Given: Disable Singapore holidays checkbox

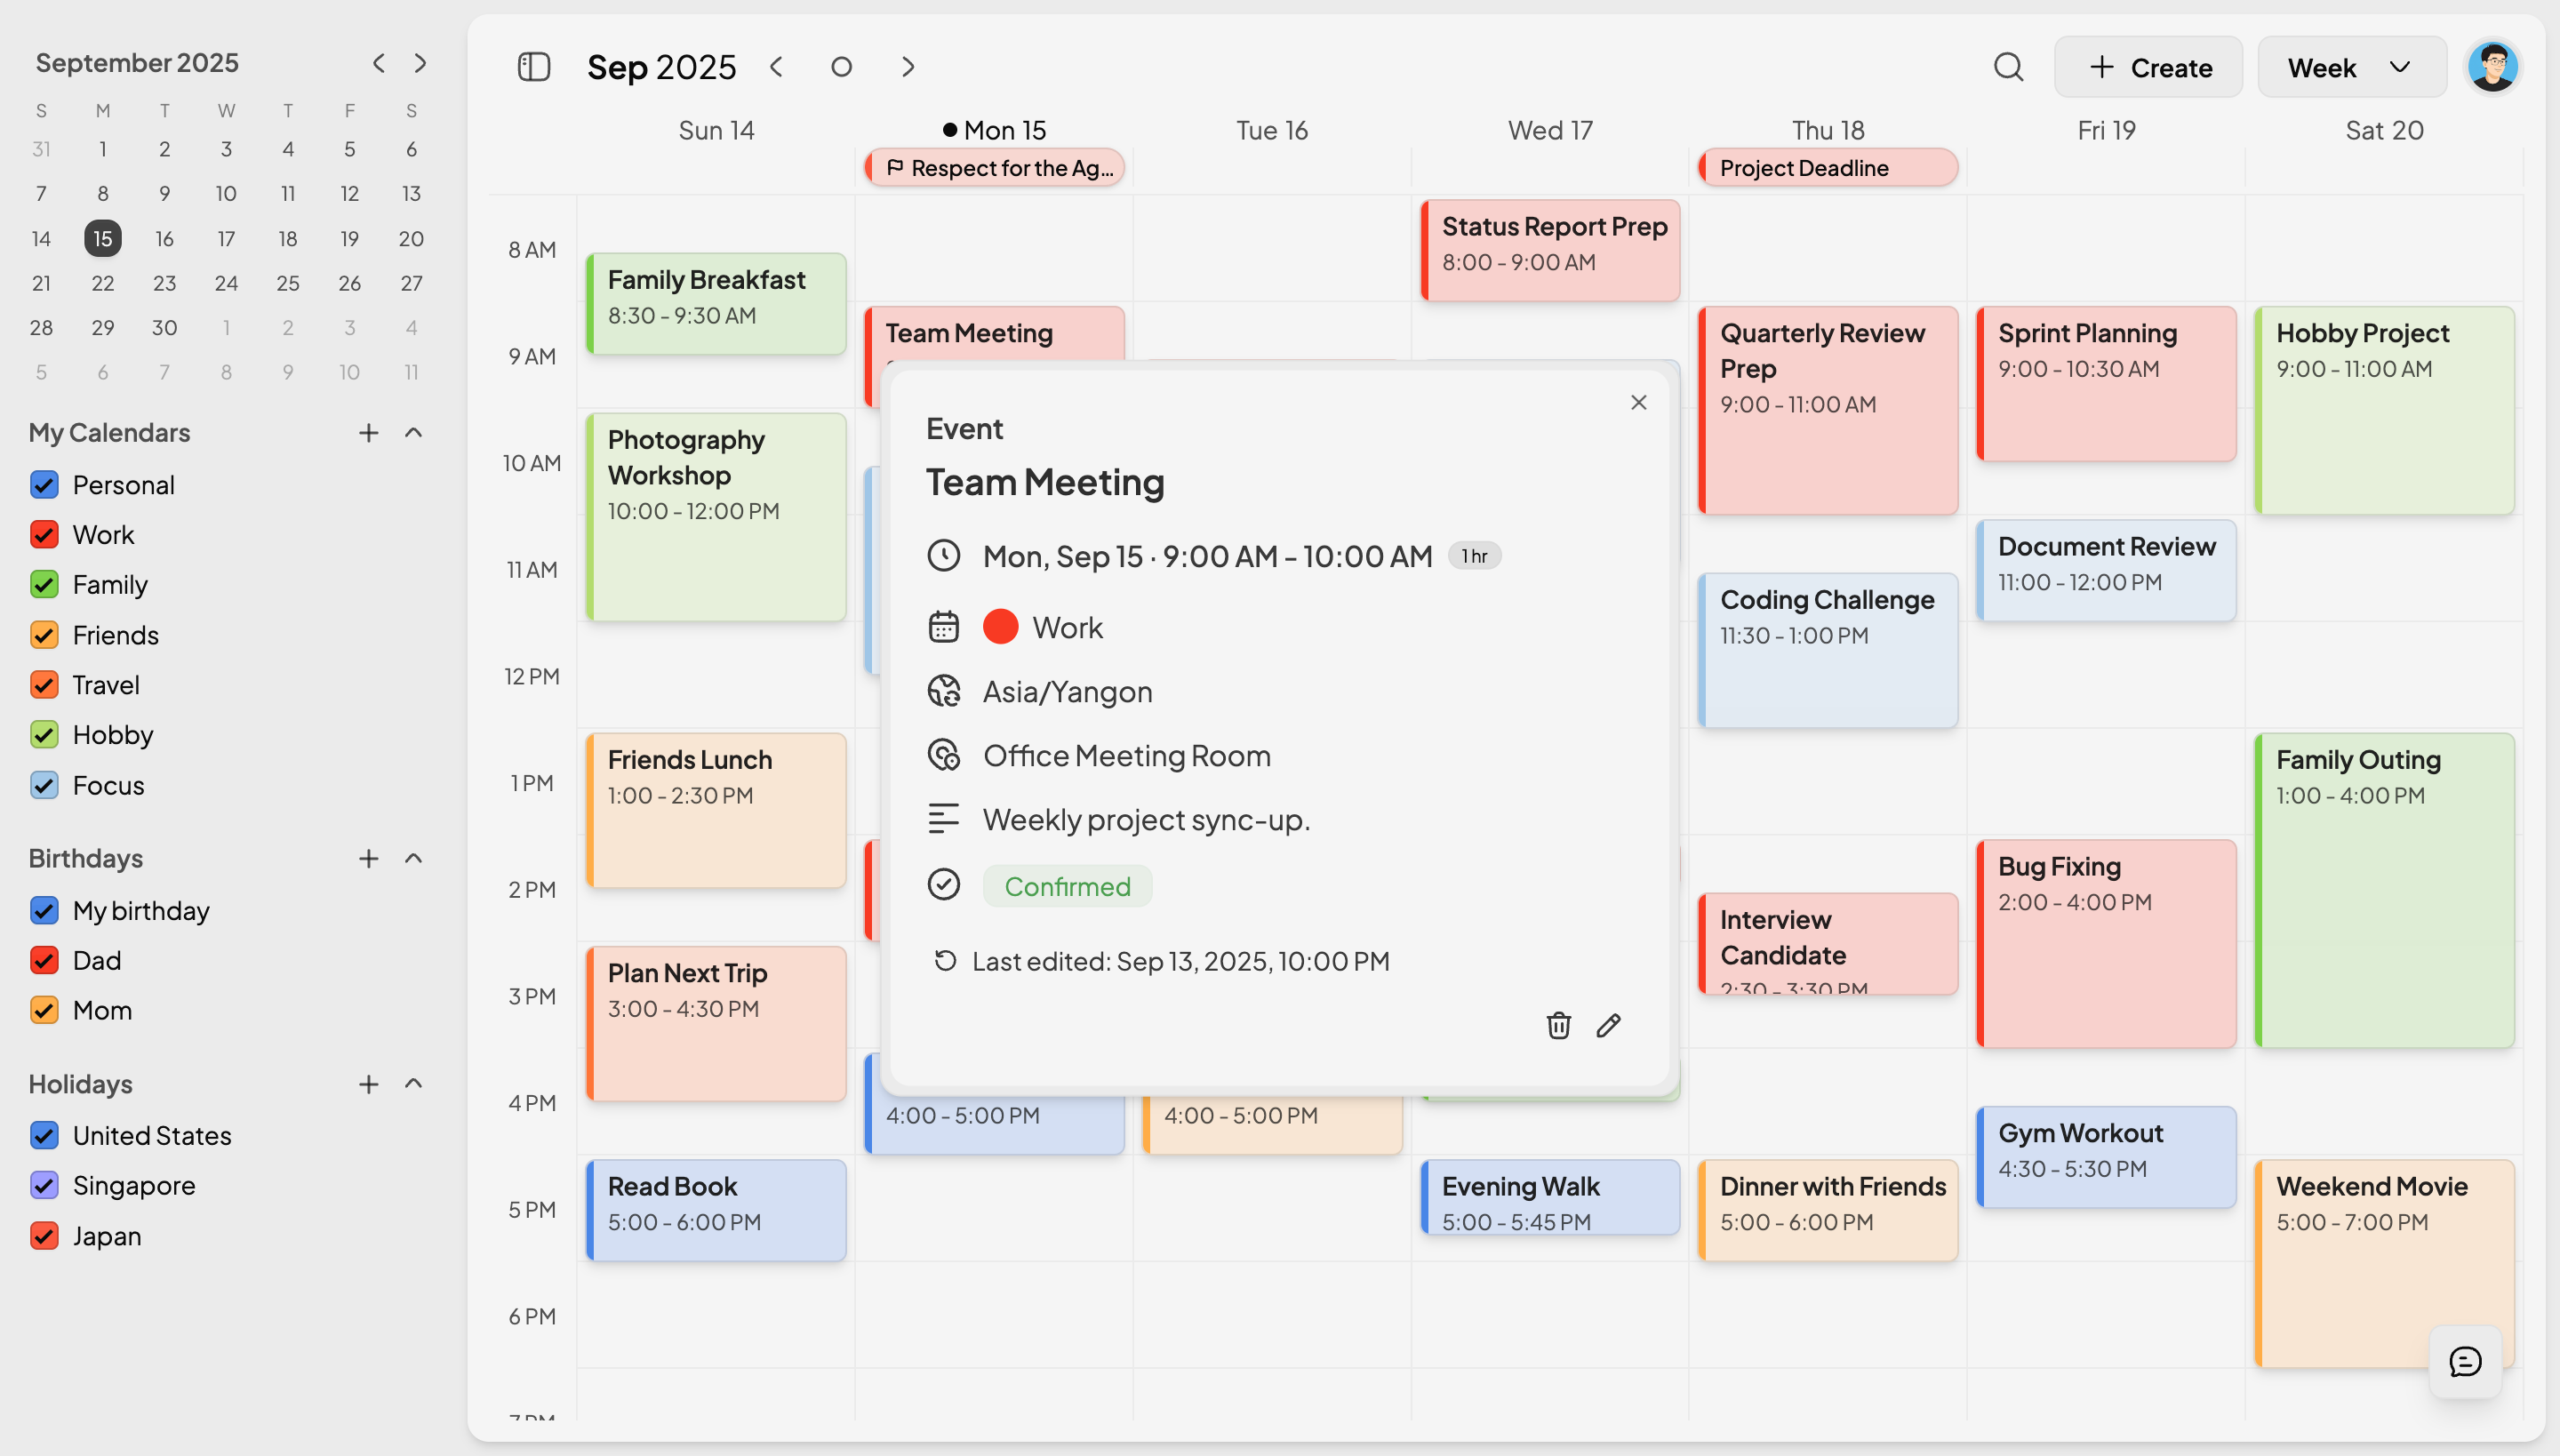Looking at the screenshot, I should (44, 1185).
